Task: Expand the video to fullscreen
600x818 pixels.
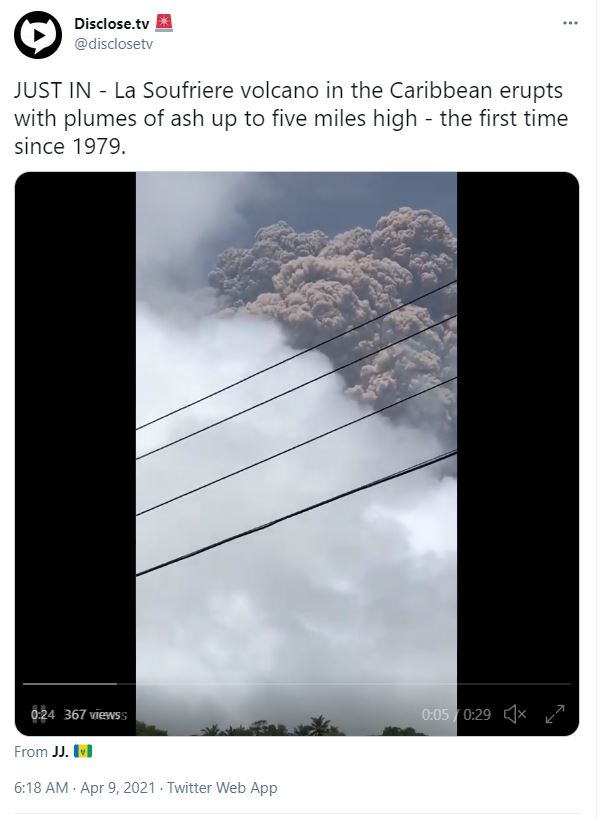Action: 555,714
